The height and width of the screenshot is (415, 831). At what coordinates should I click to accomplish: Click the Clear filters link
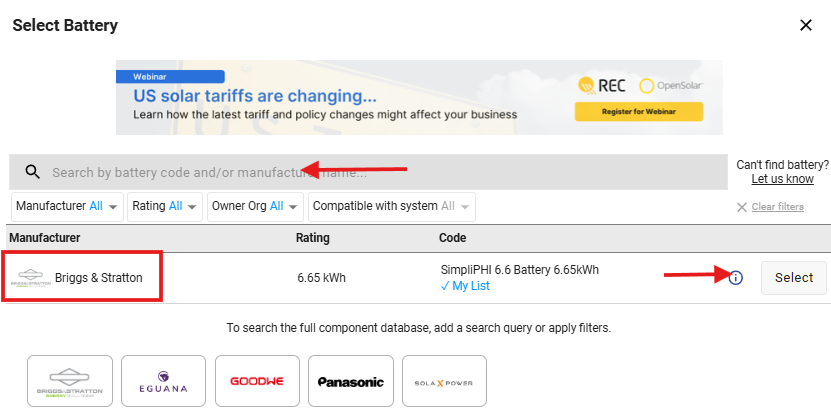click(x=777, y=207)
